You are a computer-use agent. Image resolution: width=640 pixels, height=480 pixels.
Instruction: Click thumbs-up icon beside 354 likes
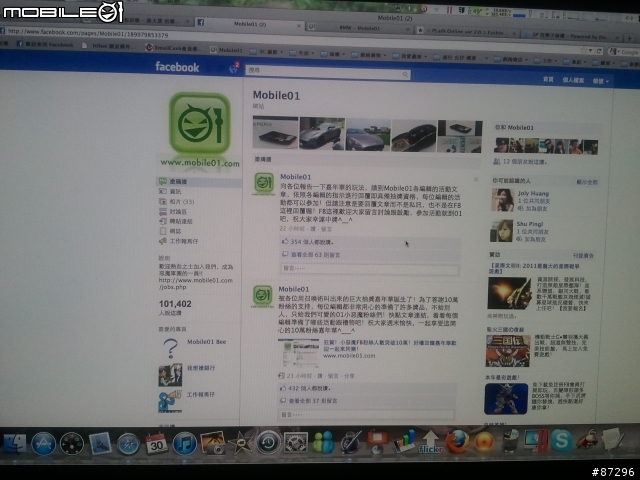point(285,241)
